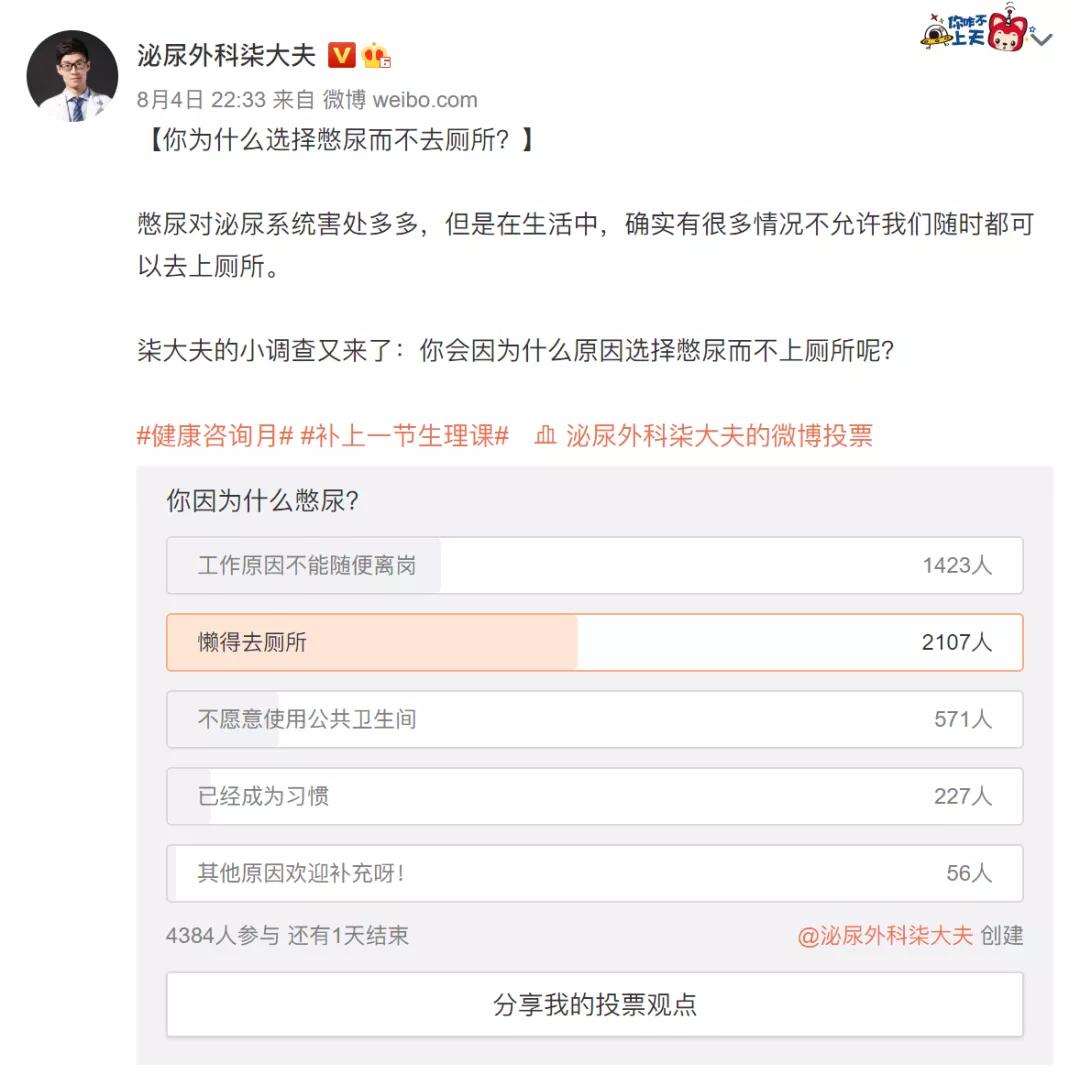Select poll option 工作原因不能随便离岗
This screenshot has height=1075, width=1080.
(595, 564)
